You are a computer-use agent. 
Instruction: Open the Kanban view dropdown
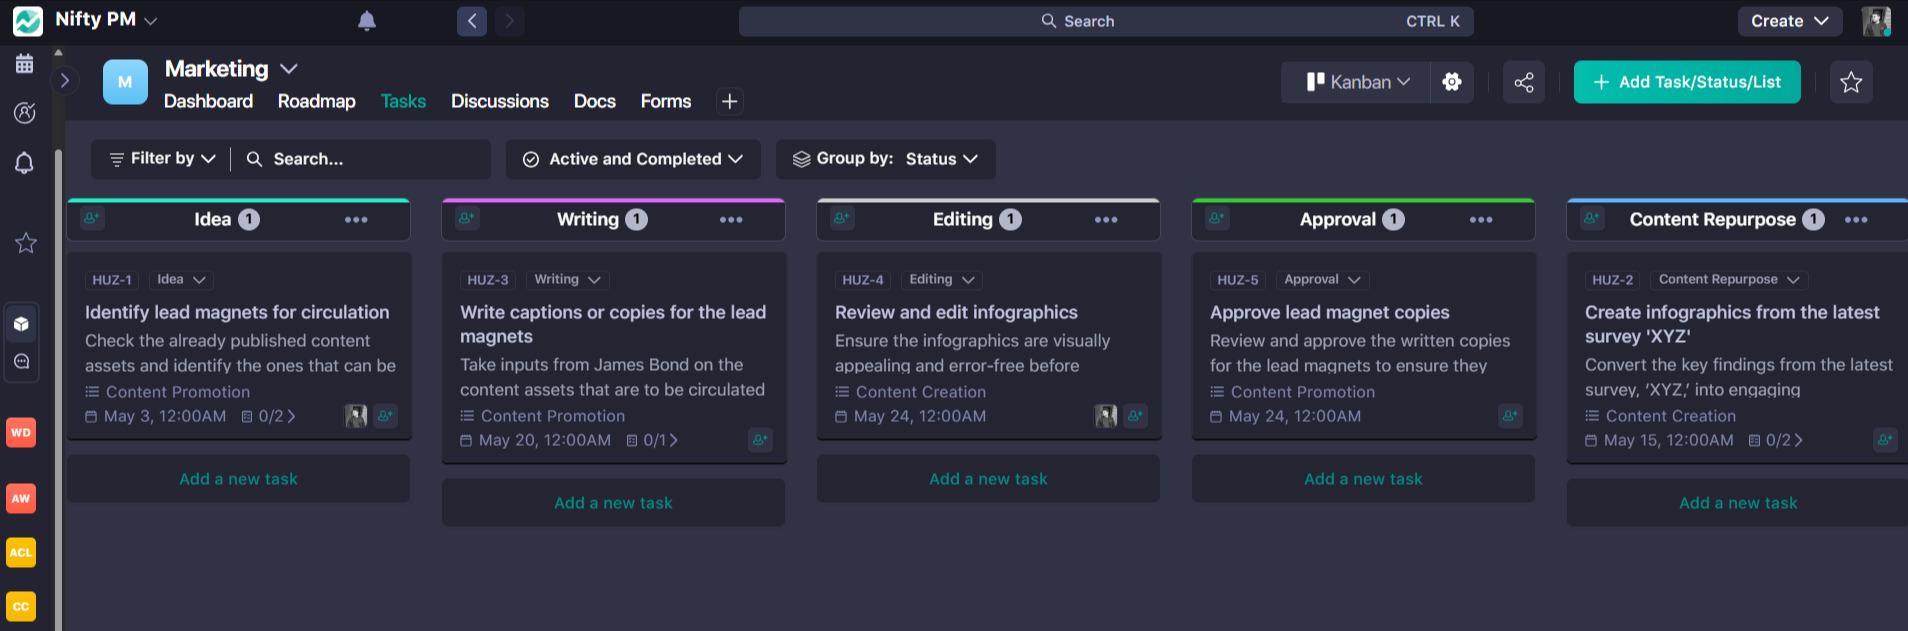(x=1357, y=82)
